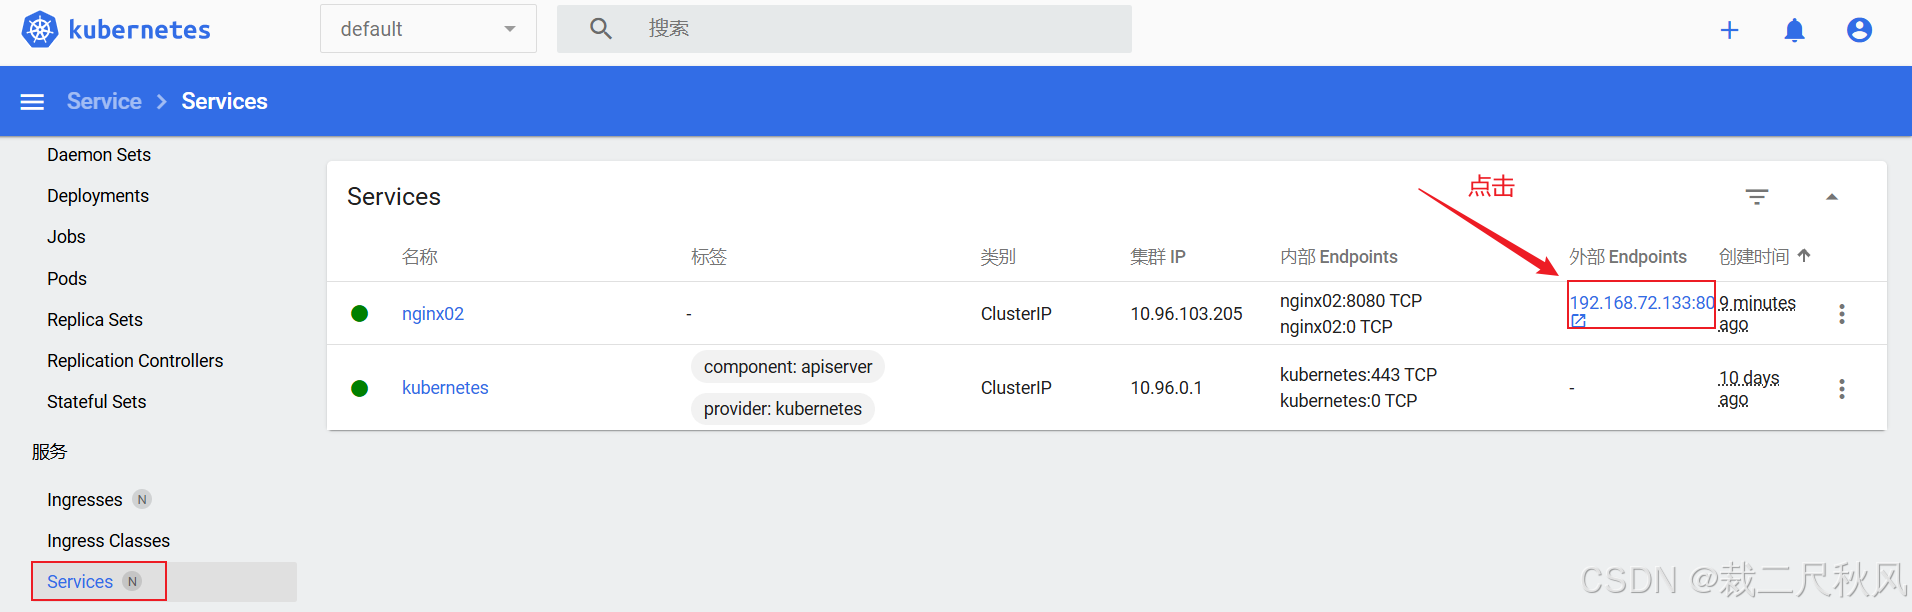This screenshot has width=1912, height=612.
Task: Click ClusterIP type in kubernetes row
Action: click(1016, 388)
